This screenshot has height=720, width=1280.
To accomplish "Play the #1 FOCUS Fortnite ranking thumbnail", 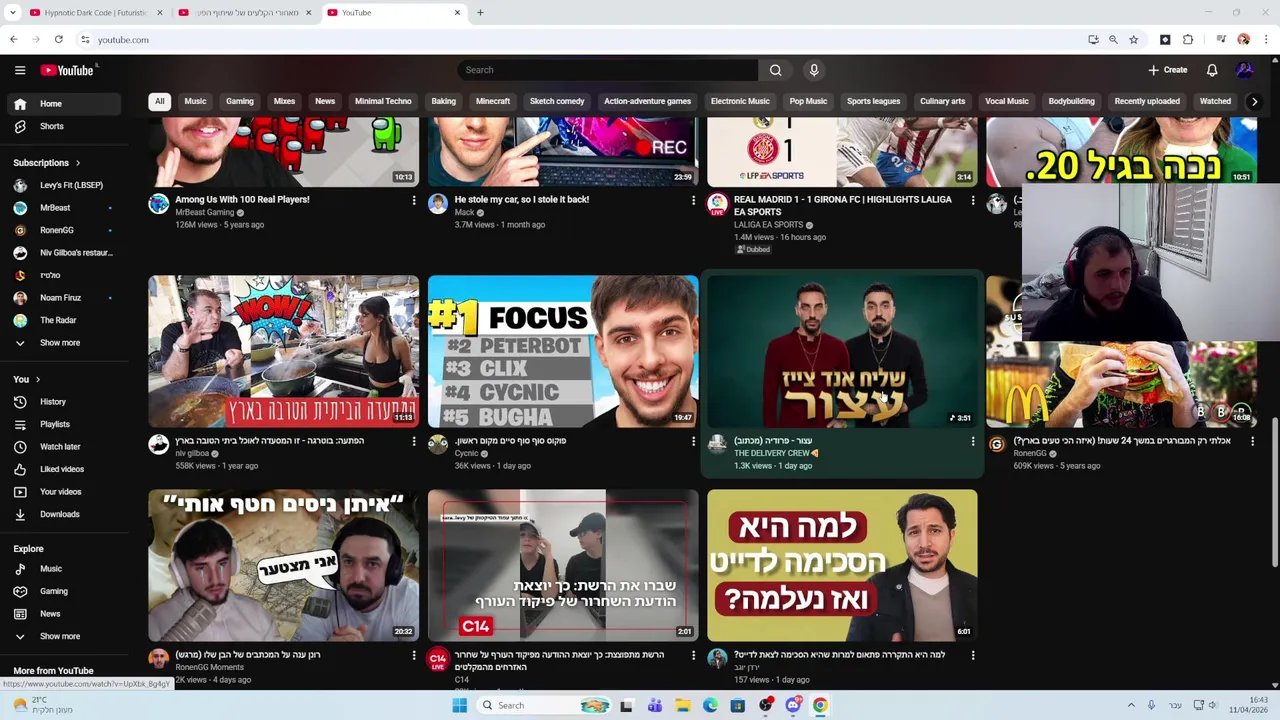I will pos(563,352).
